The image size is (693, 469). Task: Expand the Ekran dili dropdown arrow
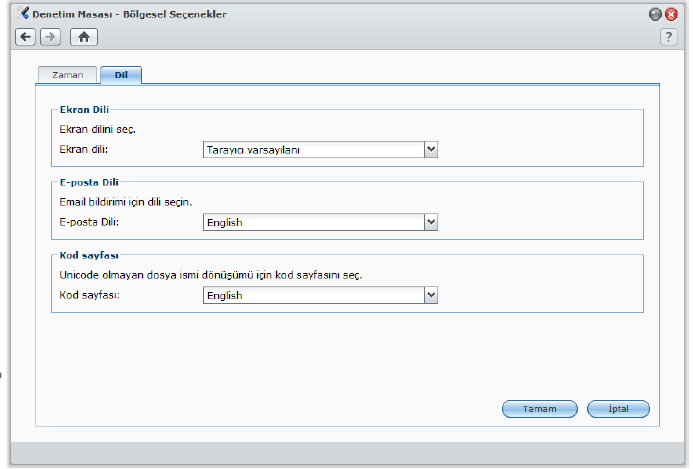pyautogui.click(x=431, y=149)
